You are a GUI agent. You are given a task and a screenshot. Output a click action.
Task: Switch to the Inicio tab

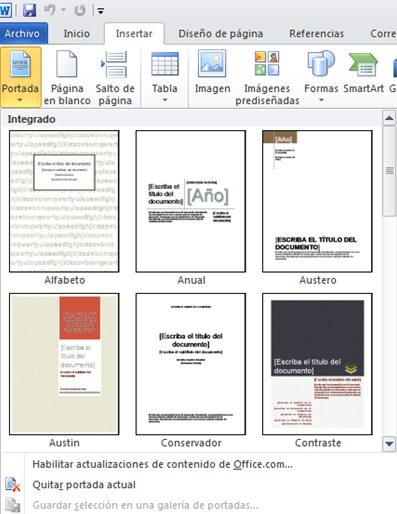point(76,34)
